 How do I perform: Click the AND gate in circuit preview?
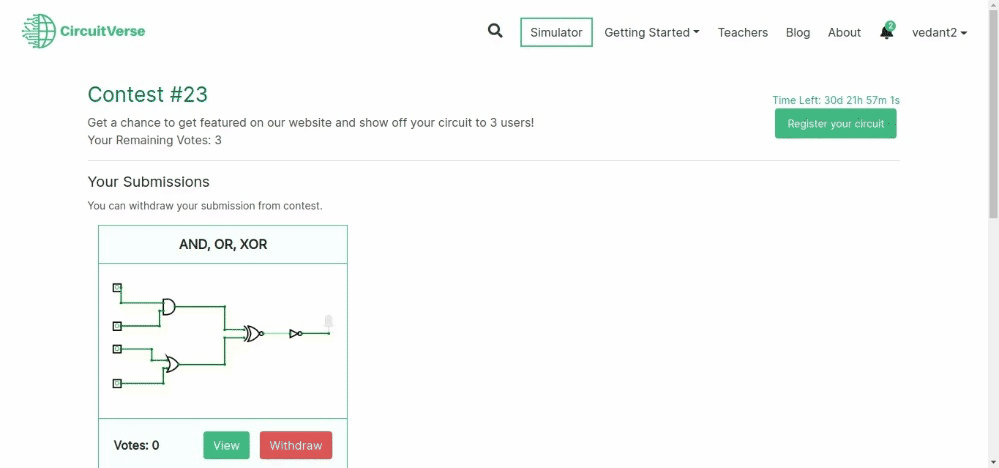click(x=168, y=306)
